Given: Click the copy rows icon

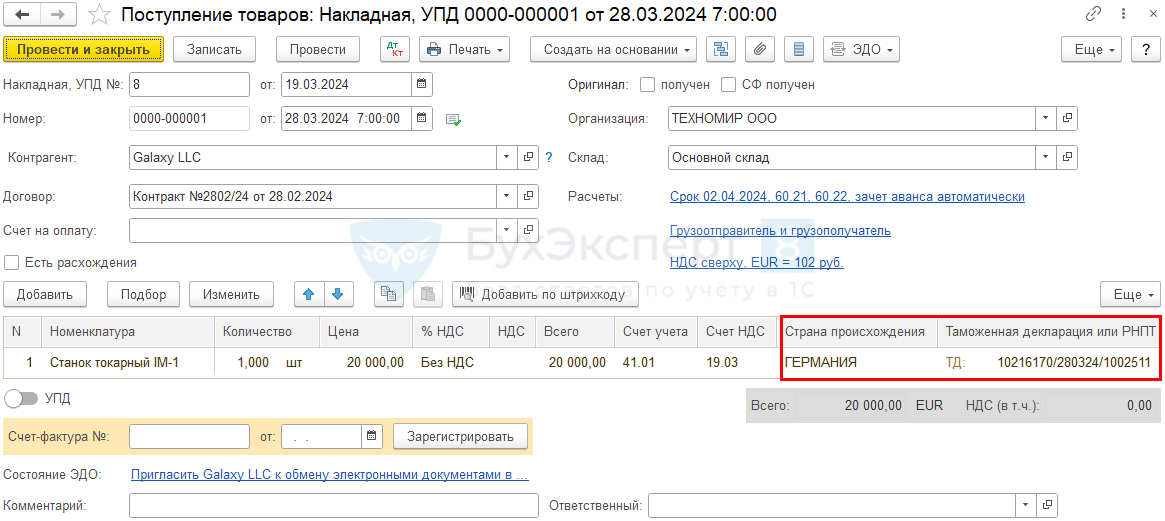Looking at the screenshot, I should (388, 294).
